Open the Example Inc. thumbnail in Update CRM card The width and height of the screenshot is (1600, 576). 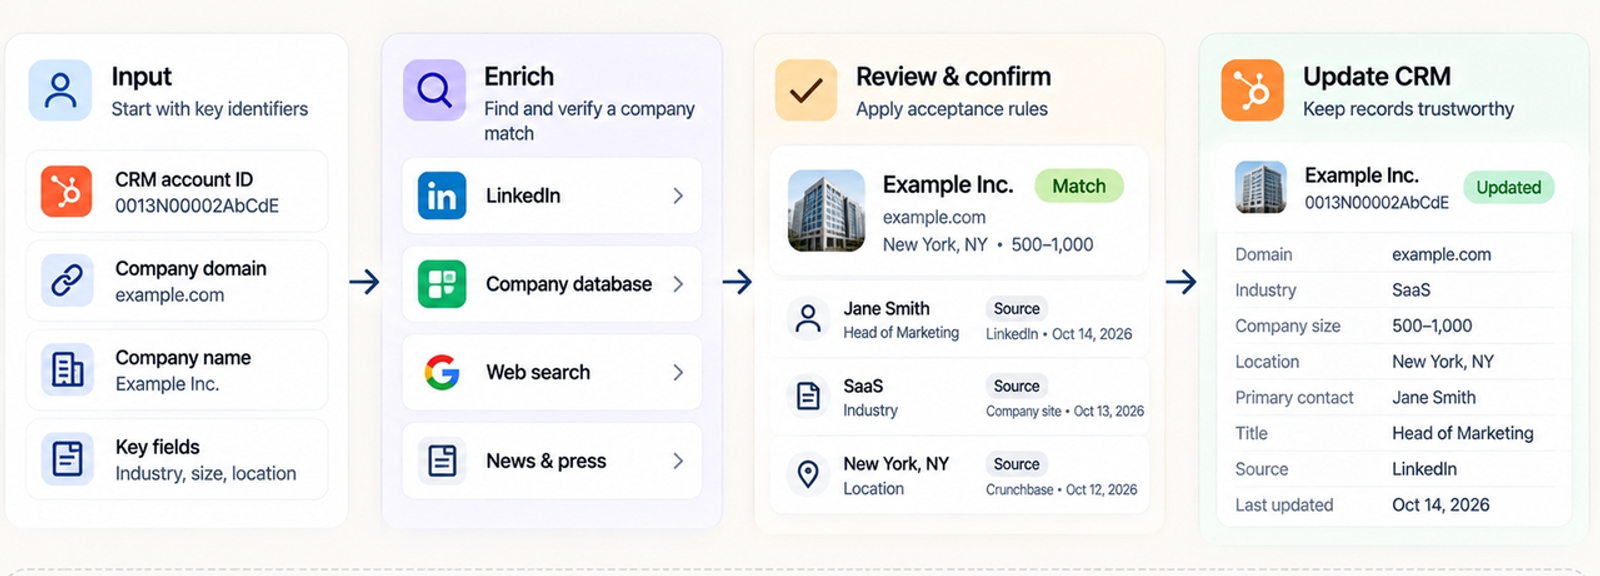1260,187
